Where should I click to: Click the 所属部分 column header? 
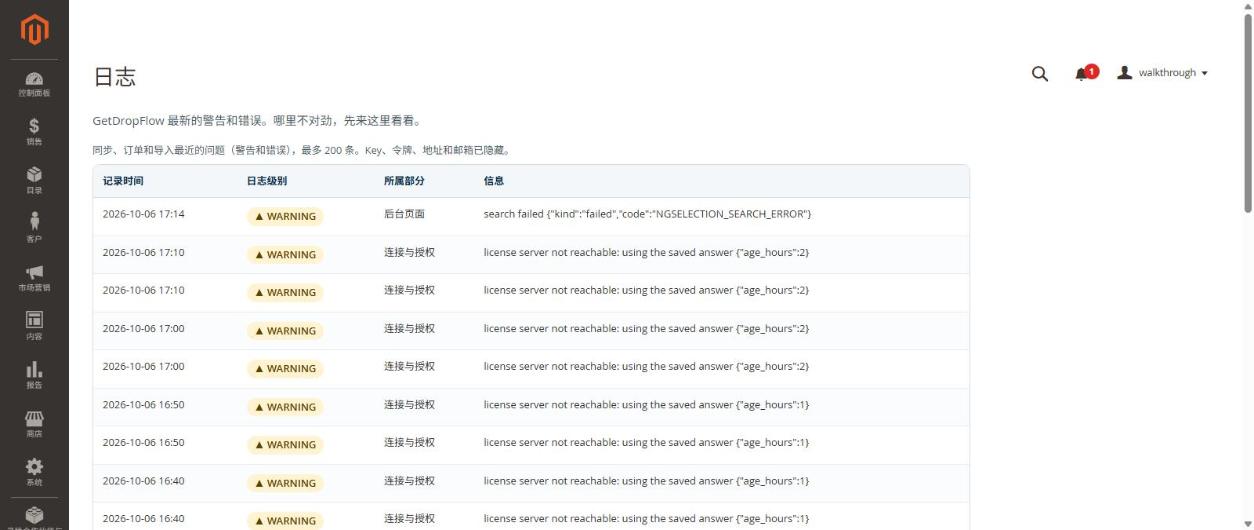click(404, 181)
